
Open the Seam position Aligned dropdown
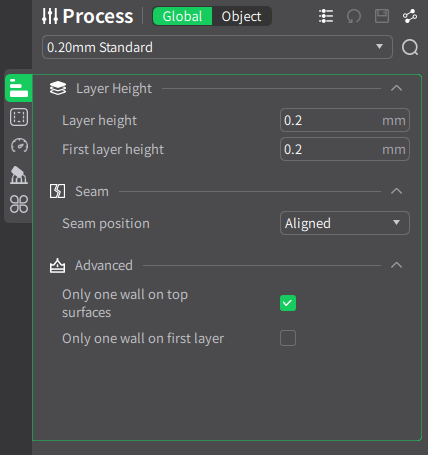(x=345, y=223)
